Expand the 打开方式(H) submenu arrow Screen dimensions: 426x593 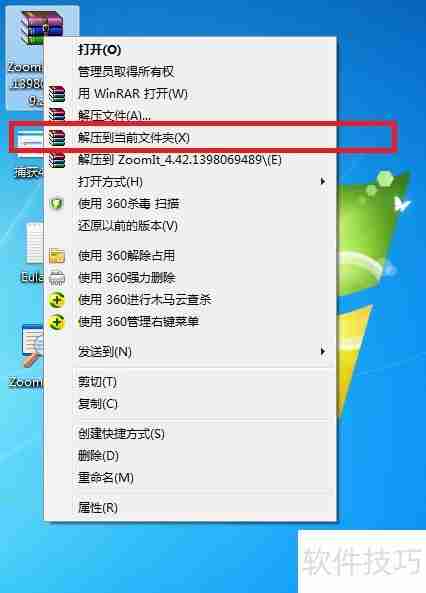pos(323,182)
